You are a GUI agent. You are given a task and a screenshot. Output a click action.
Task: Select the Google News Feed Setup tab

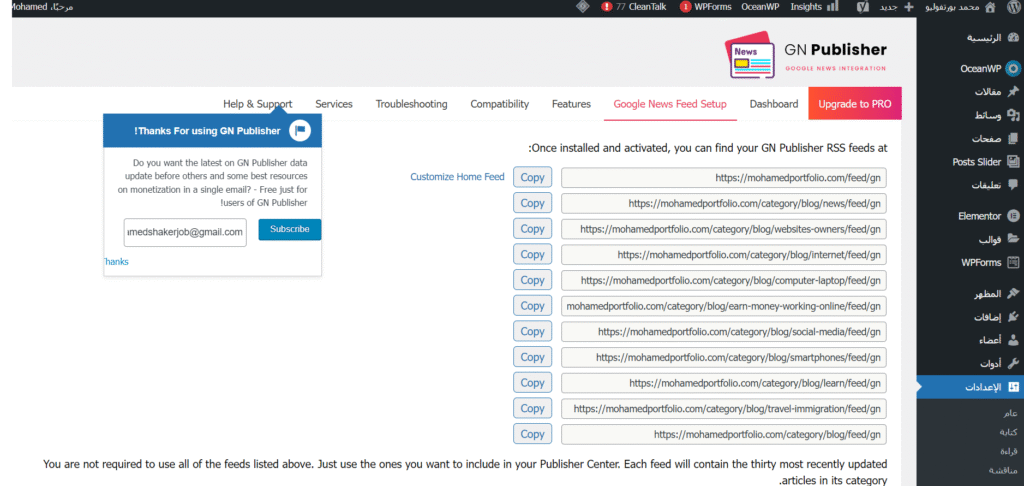click(670, 104)
